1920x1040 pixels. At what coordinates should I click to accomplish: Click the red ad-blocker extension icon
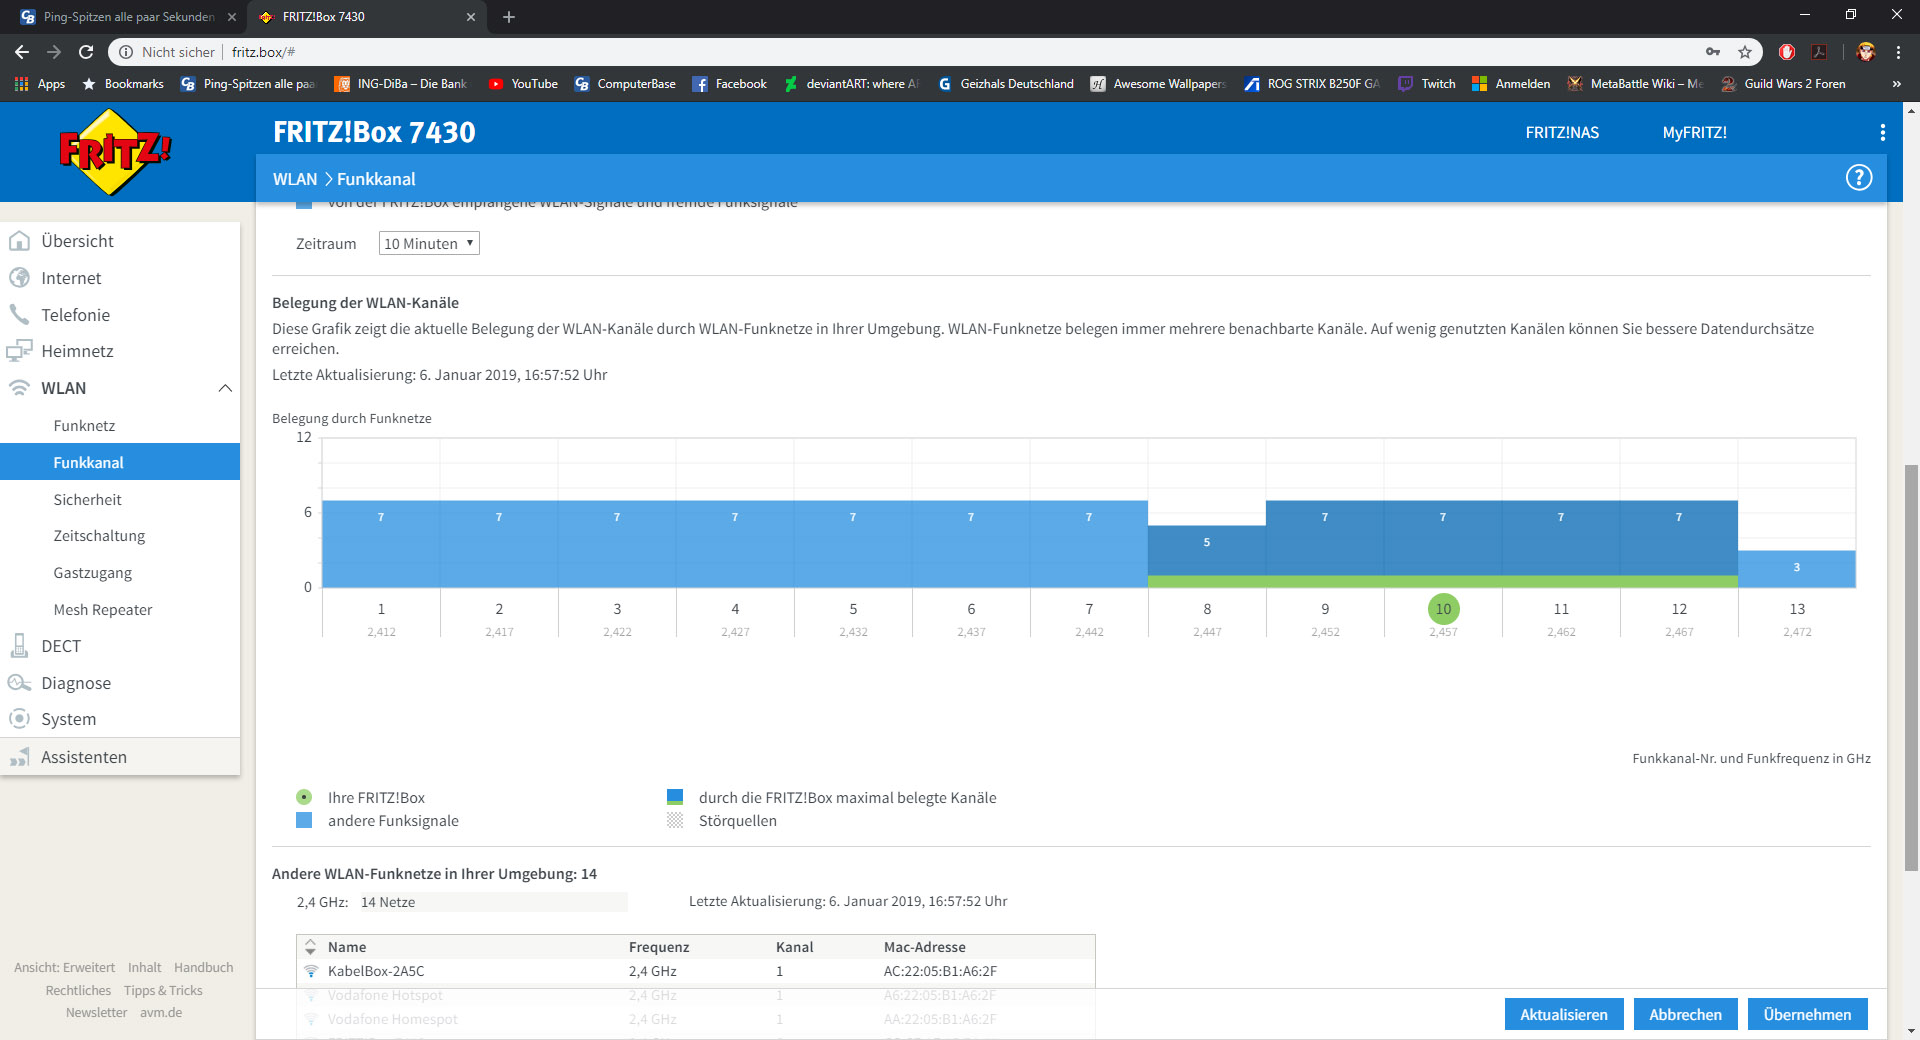pos(1787,52)
